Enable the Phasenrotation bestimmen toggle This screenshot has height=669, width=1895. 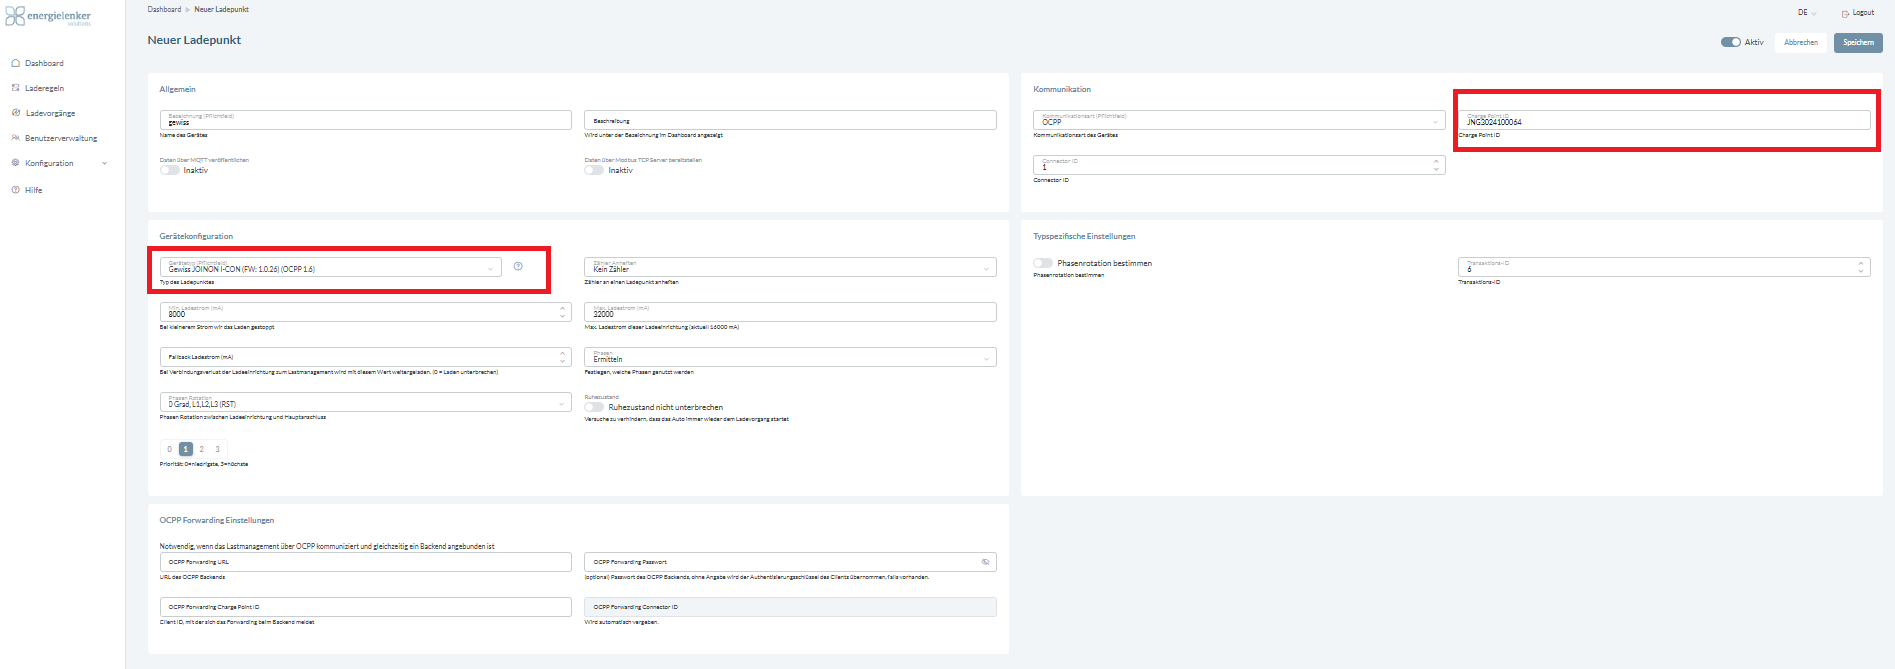[x=1043, y=263]
